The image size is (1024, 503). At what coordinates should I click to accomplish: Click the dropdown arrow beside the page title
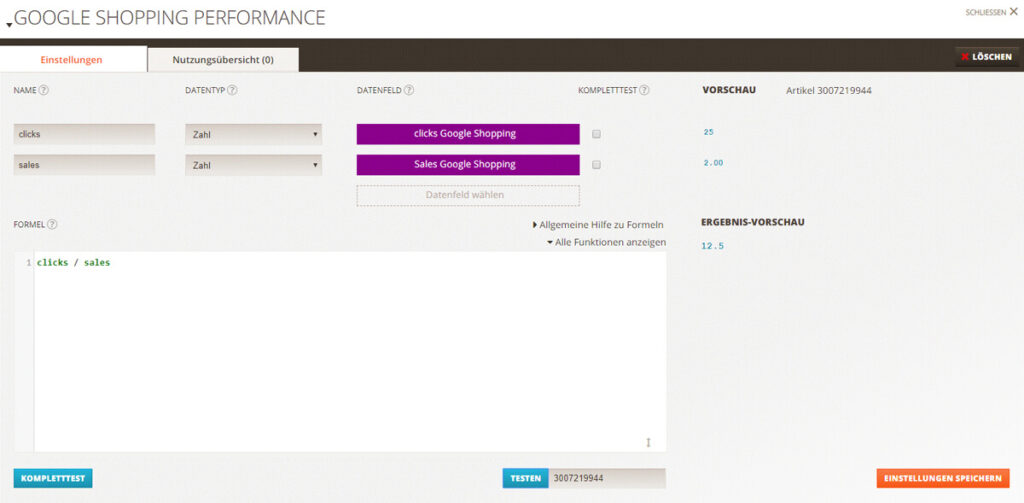(x=9, y=25)
